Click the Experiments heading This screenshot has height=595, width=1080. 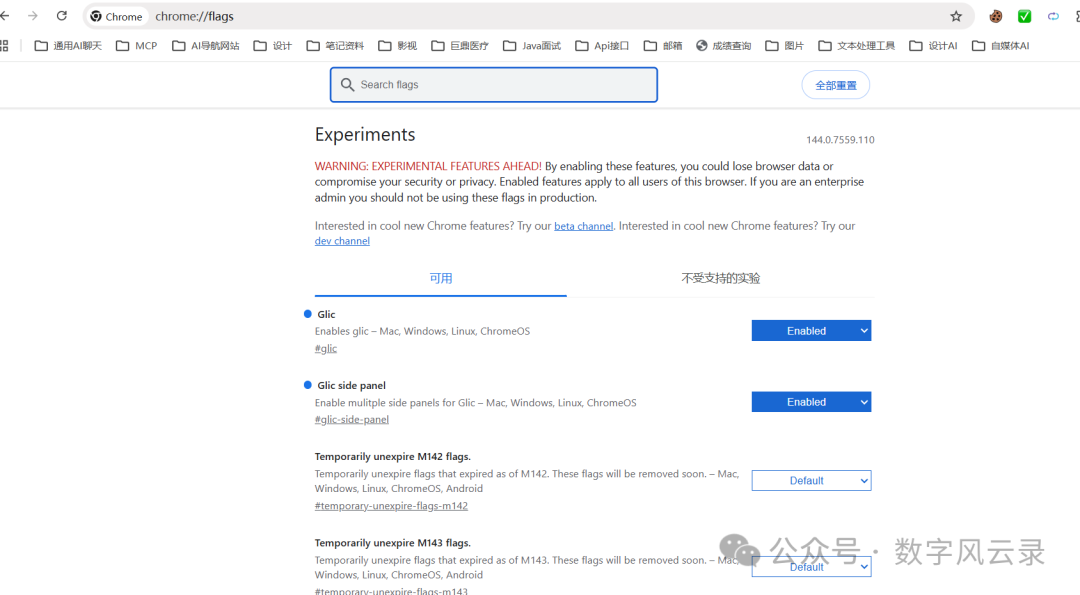coord(365,134)
